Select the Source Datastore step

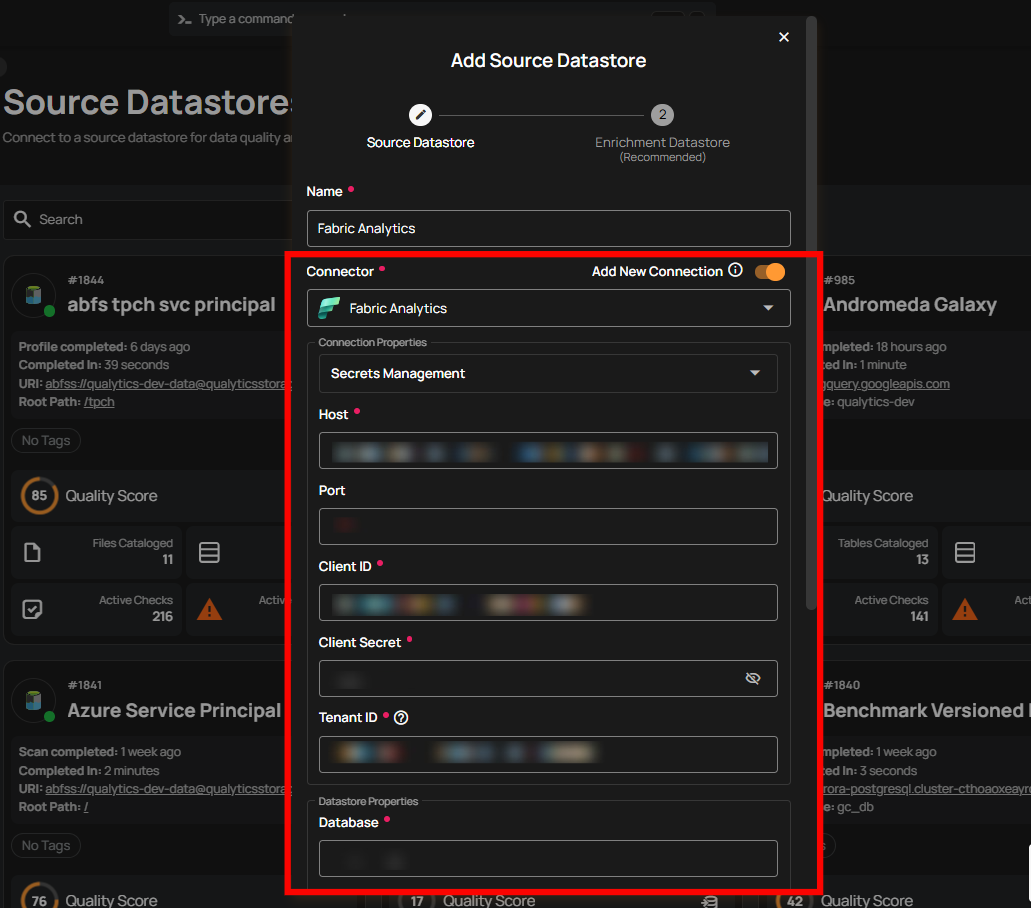click(x=420, y=114)
